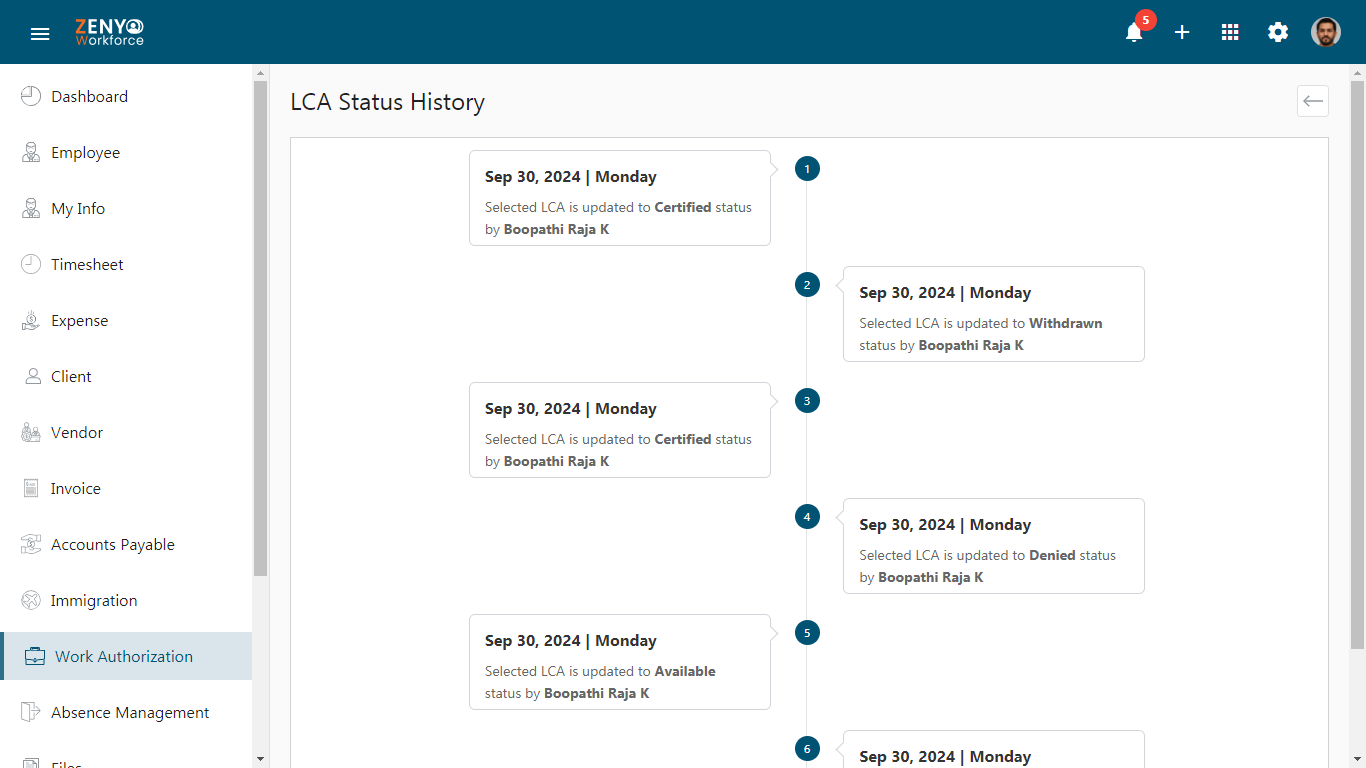Click the Client person icon
The image size is (1366, 768).
click(x=31, y=377)
